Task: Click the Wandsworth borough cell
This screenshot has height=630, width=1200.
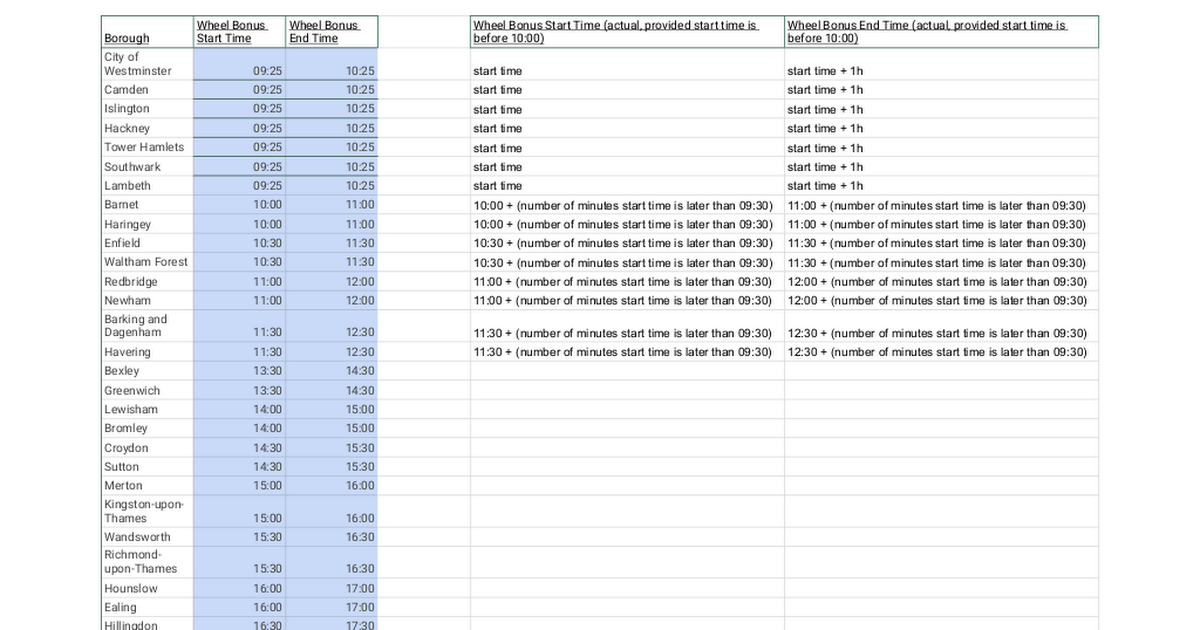Action: (146, 537)
